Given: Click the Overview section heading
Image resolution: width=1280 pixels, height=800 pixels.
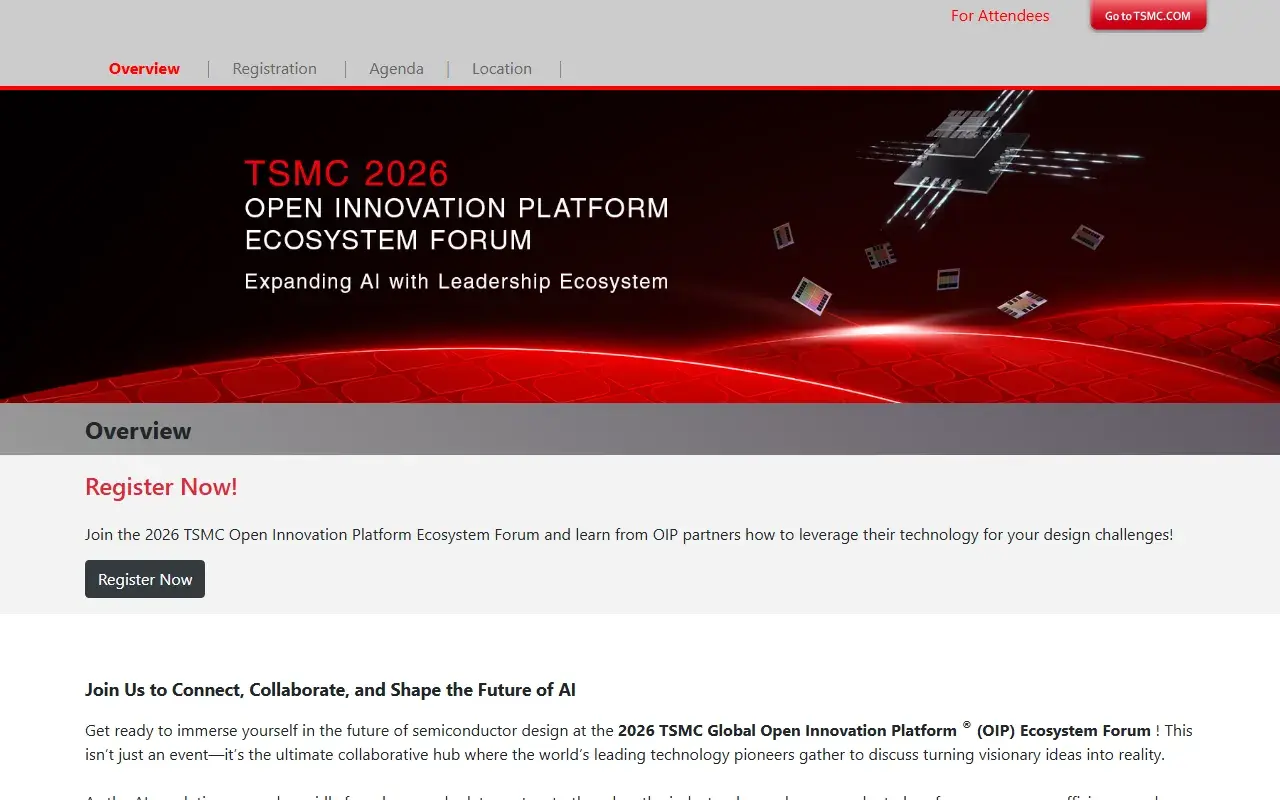Looking at the screenshot, I should point(138,431).
